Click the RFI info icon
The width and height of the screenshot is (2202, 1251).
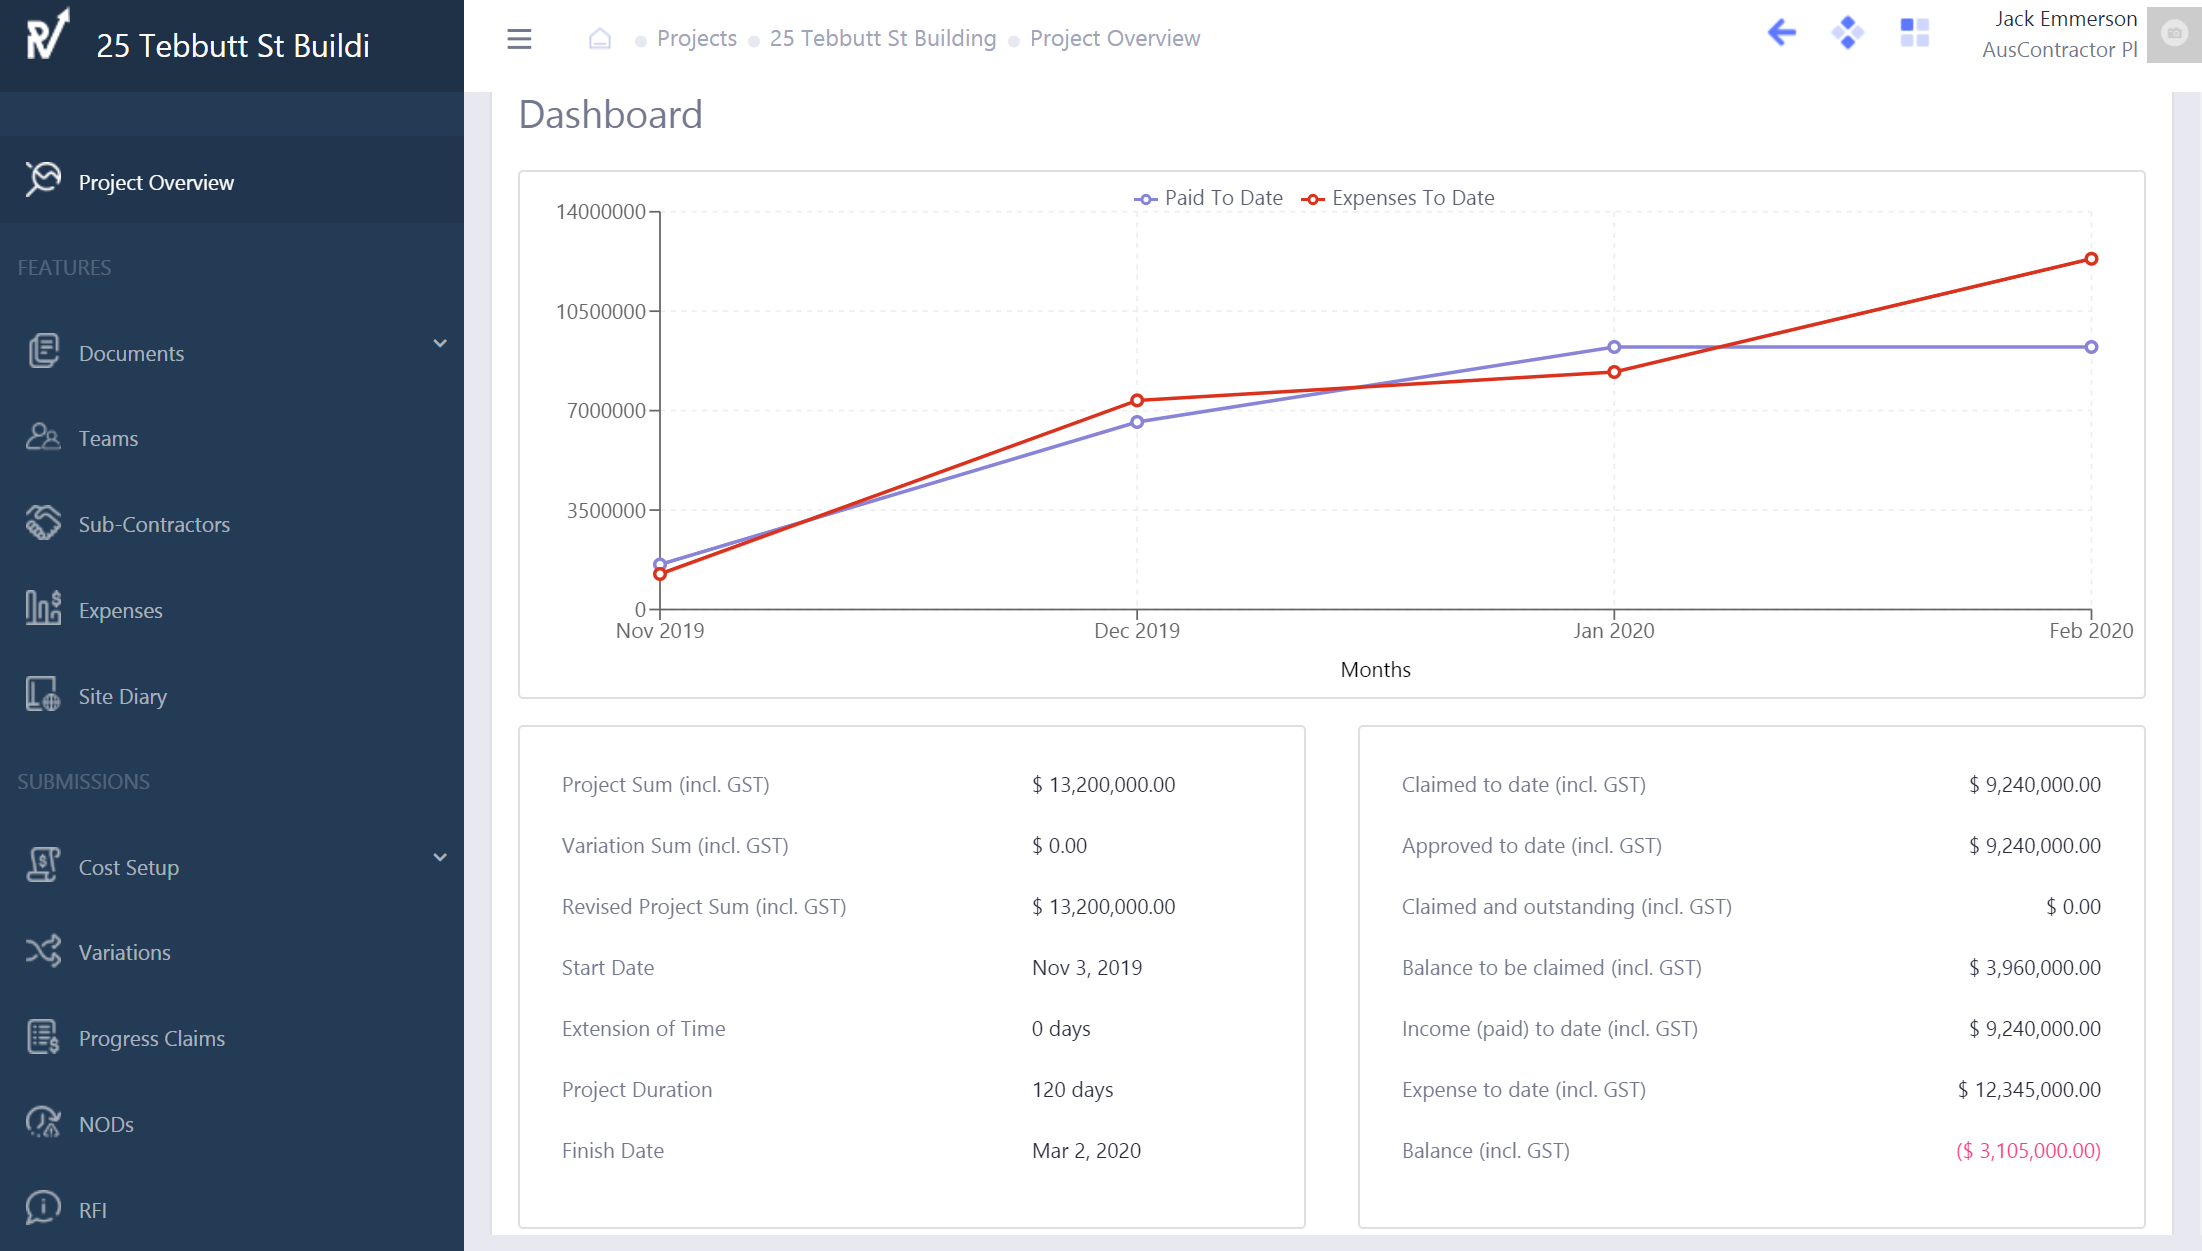[42, 1209]
